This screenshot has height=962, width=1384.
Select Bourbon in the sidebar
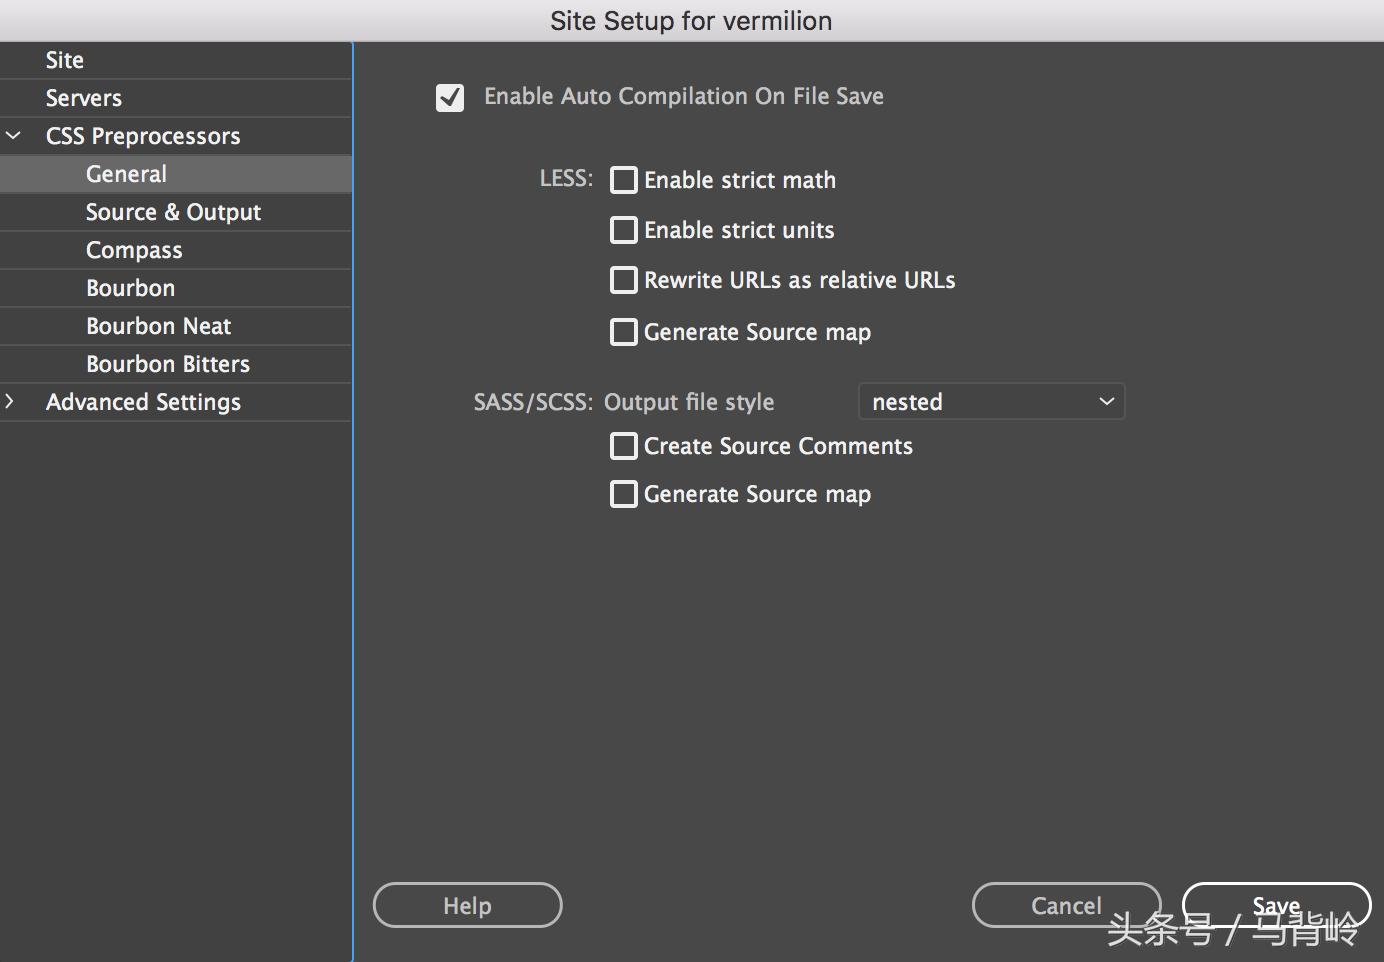[130, 288]
